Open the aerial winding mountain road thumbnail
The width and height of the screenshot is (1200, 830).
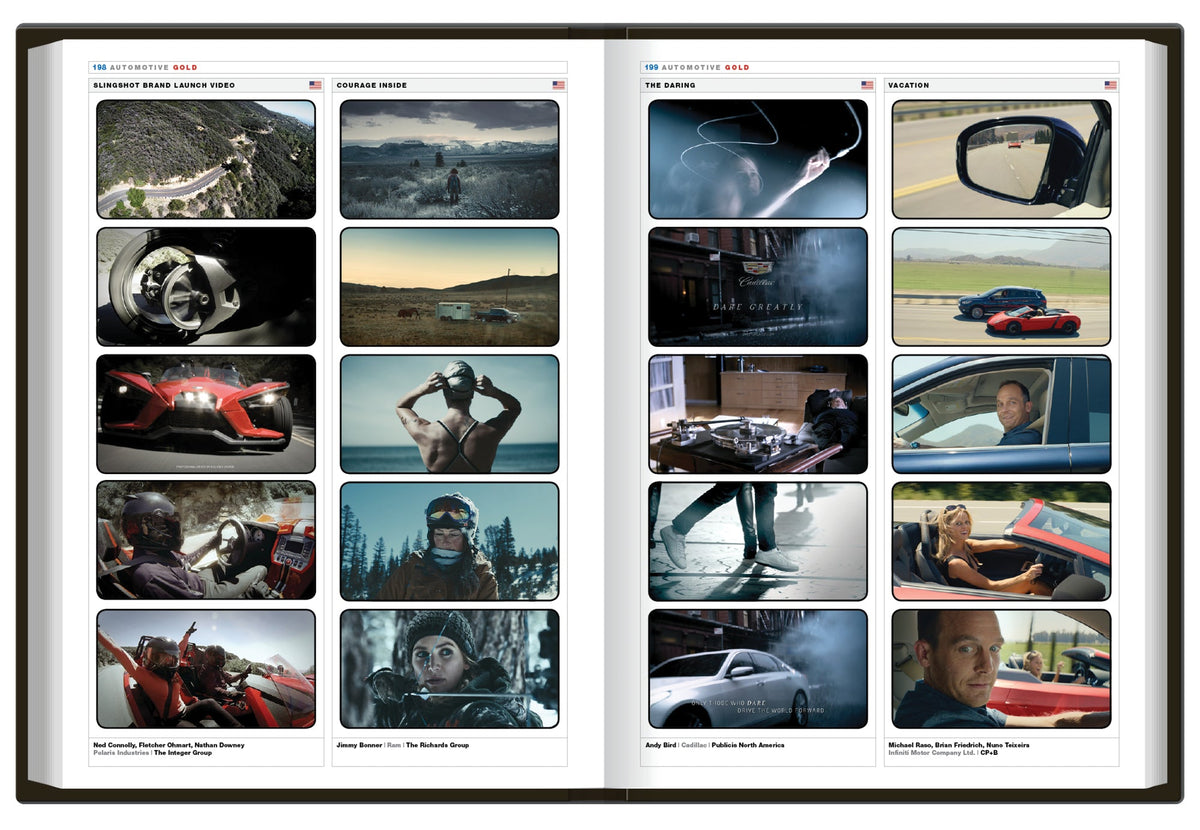(206, 159)
